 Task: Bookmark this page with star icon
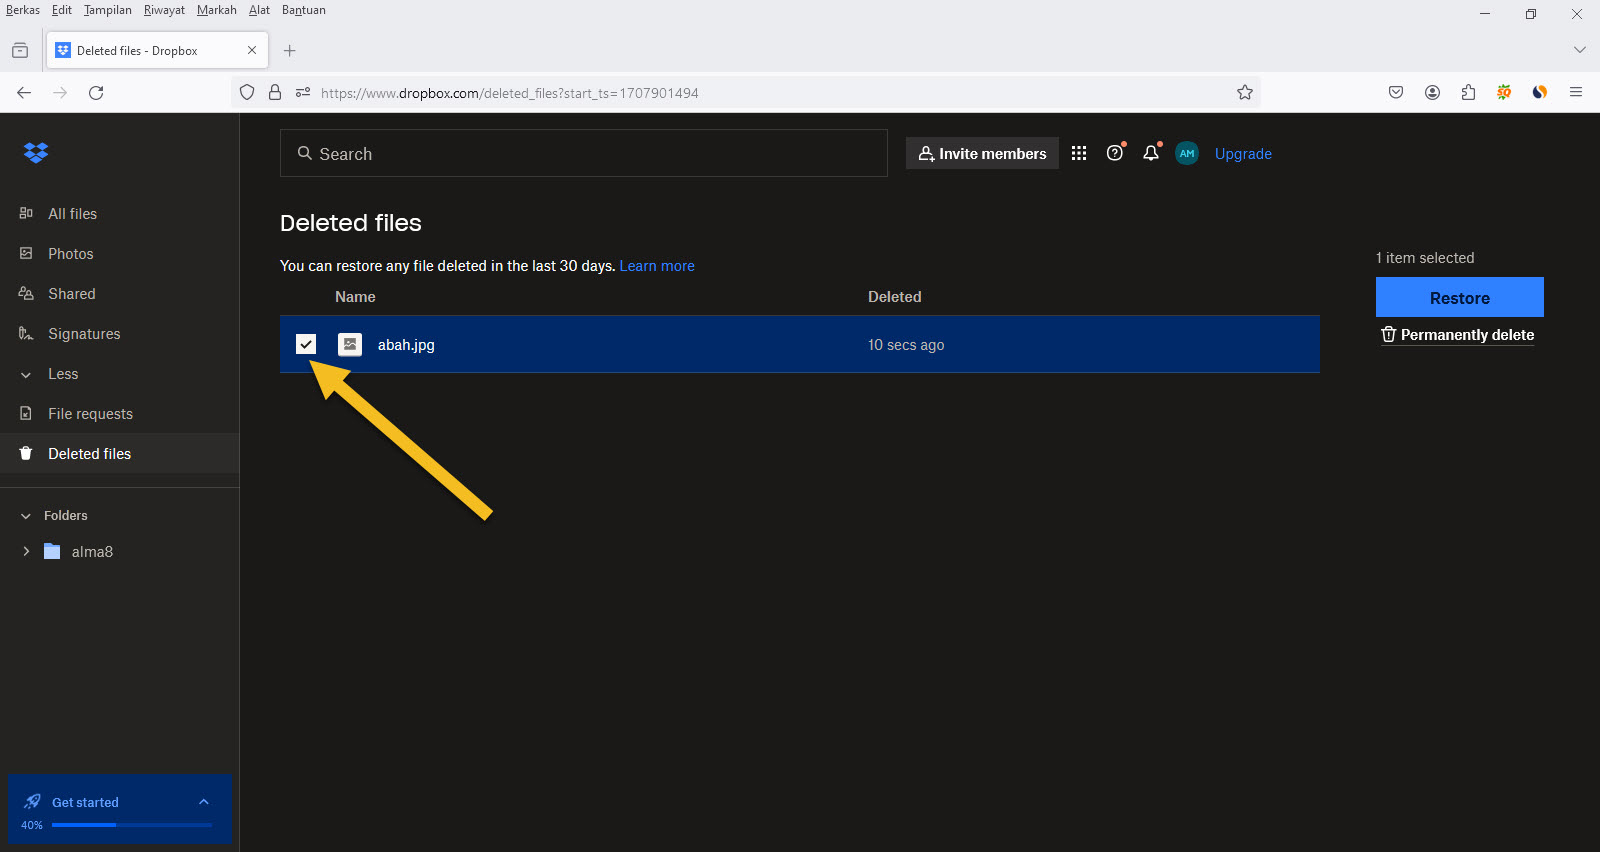click(1245, 93)
